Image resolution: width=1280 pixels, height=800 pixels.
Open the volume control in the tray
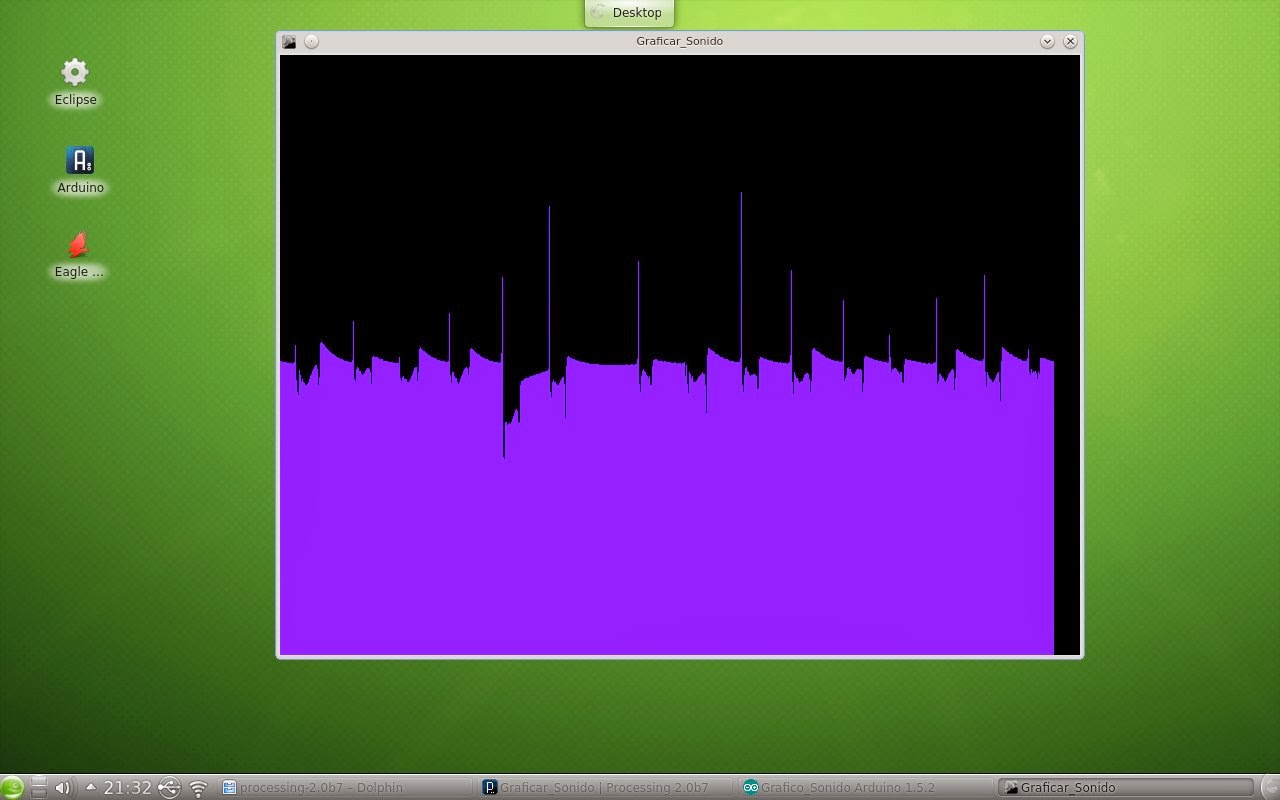tap(63, 787)
